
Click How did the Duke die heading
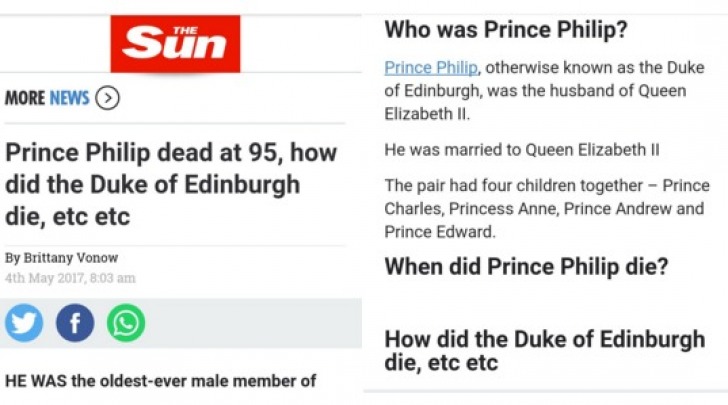[x=545, y=351]
